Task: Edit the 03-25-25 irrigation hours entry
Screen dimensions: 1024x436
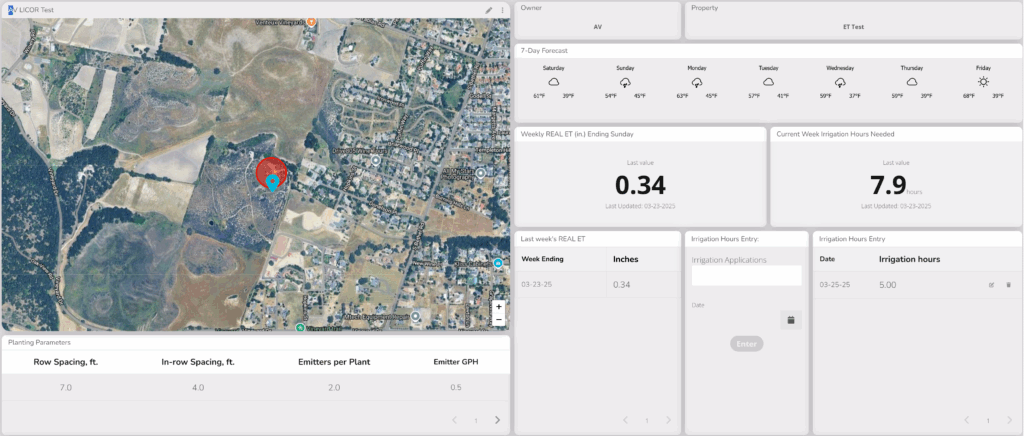Action: (991, 285)
